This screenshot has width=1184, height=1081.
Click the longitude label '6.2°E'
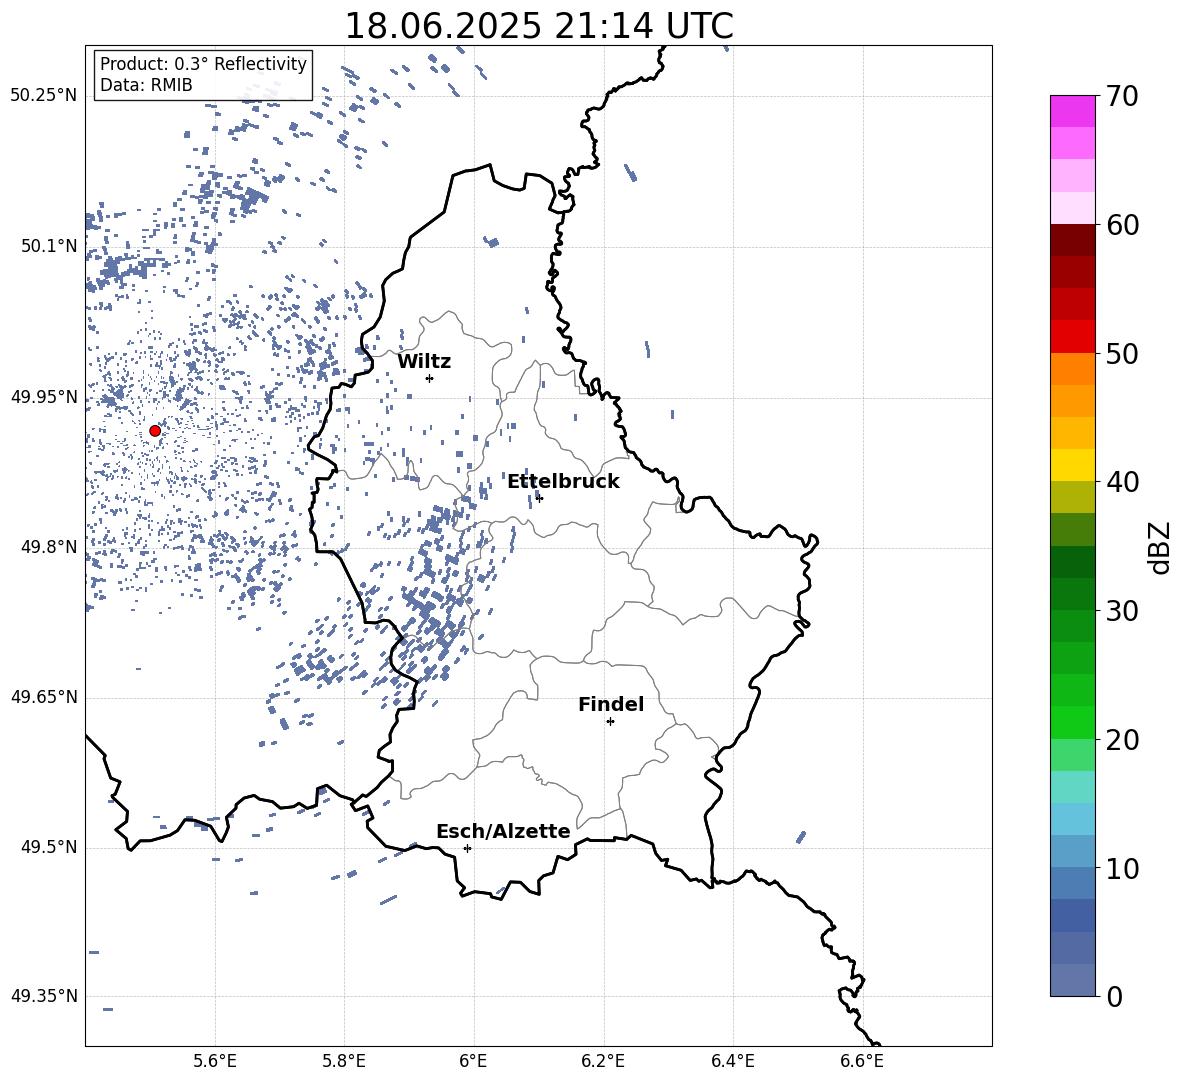coord(603,1061)
